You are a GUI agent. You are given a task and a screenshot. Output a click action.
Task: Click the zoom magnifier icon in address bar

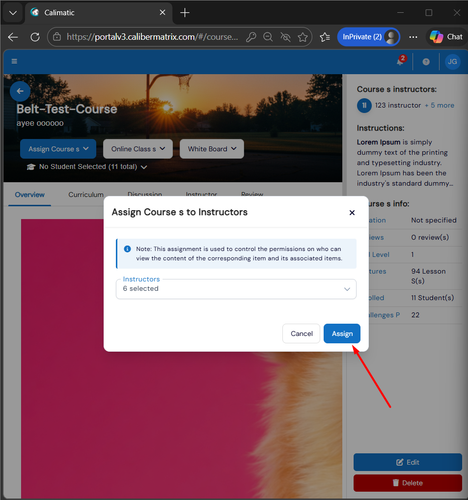(x=268, y=37)
